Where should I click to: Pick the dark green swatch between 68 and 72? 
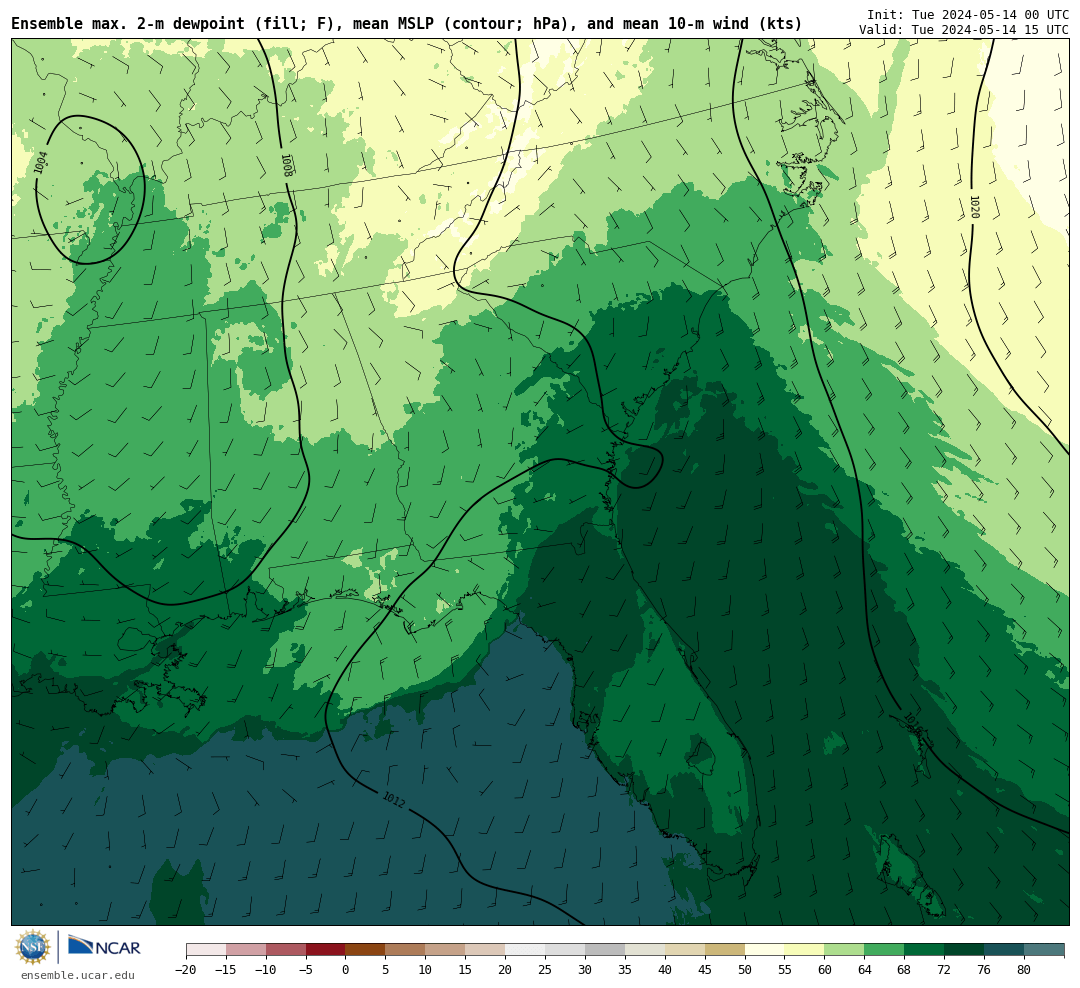click(x=925, y=950)
